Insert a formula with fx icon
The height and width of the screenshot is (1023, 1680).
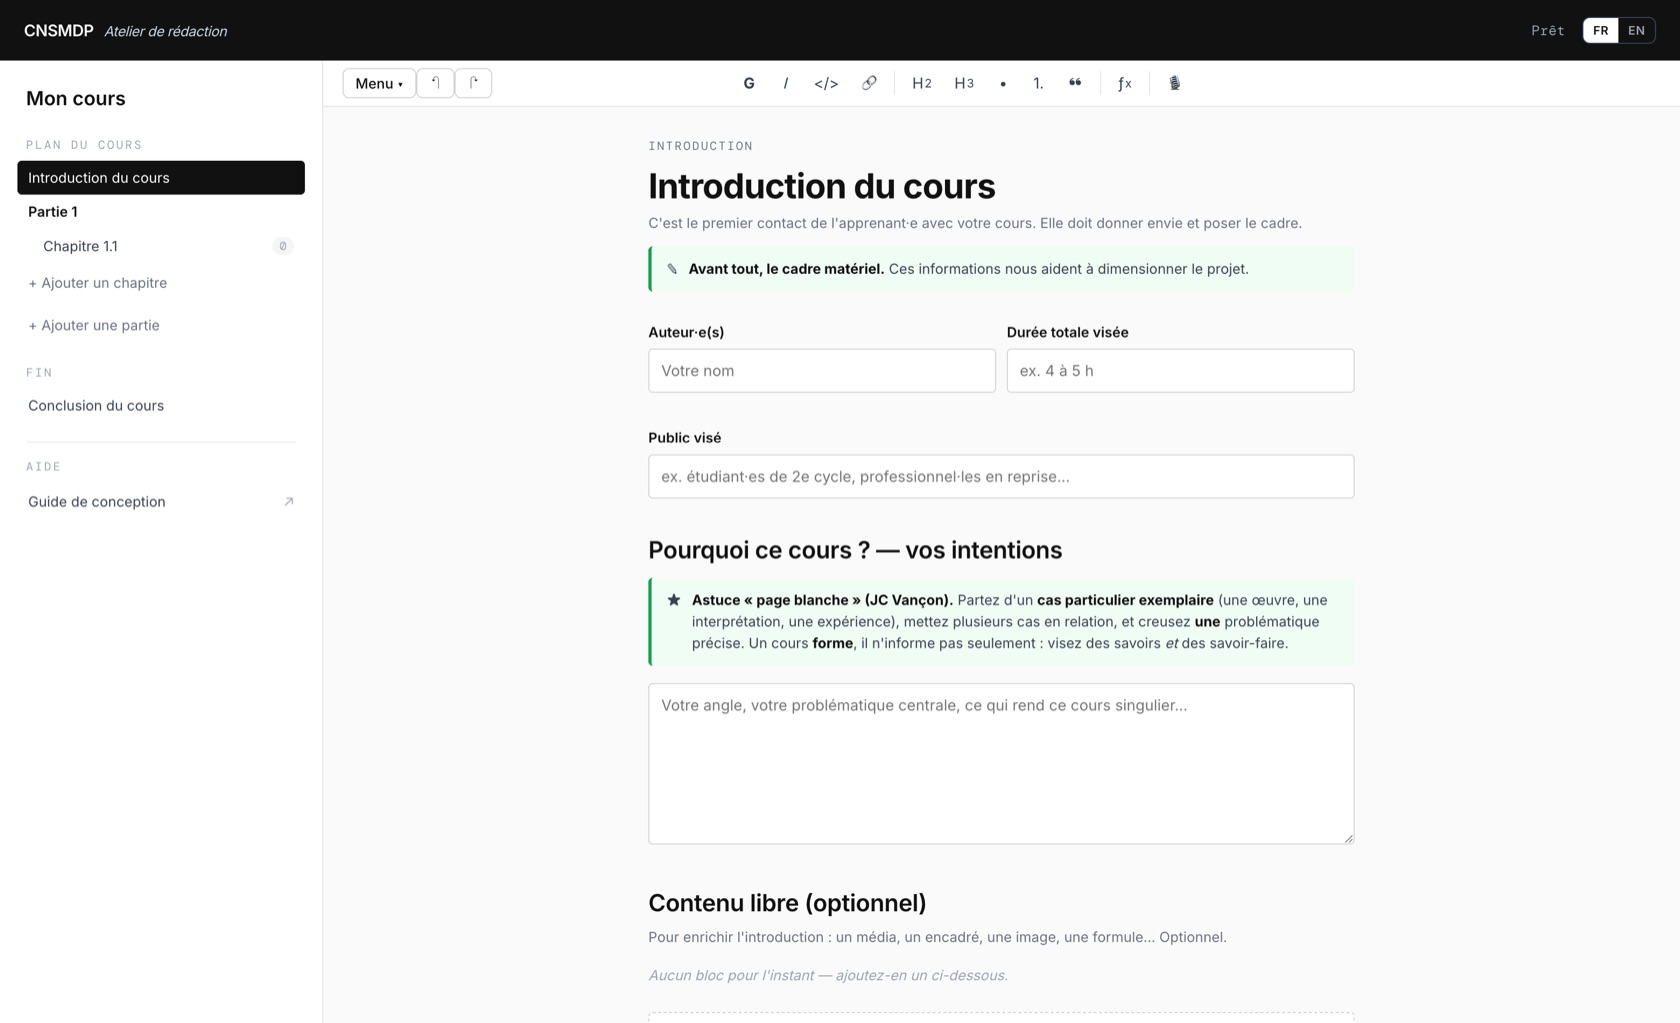1125,83
